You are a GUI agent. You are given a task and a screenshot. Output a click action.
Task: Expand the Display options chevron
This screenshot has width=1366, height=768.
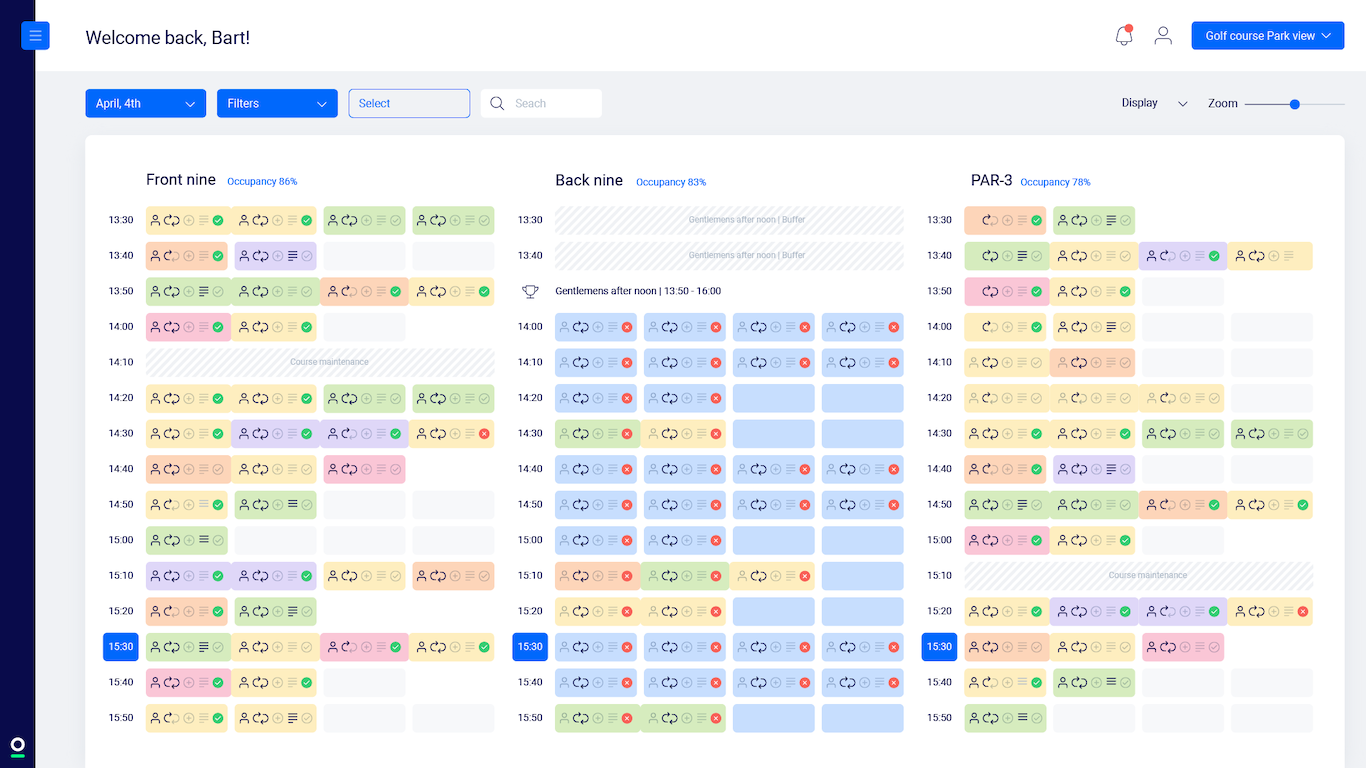(x=1183, y=104)
